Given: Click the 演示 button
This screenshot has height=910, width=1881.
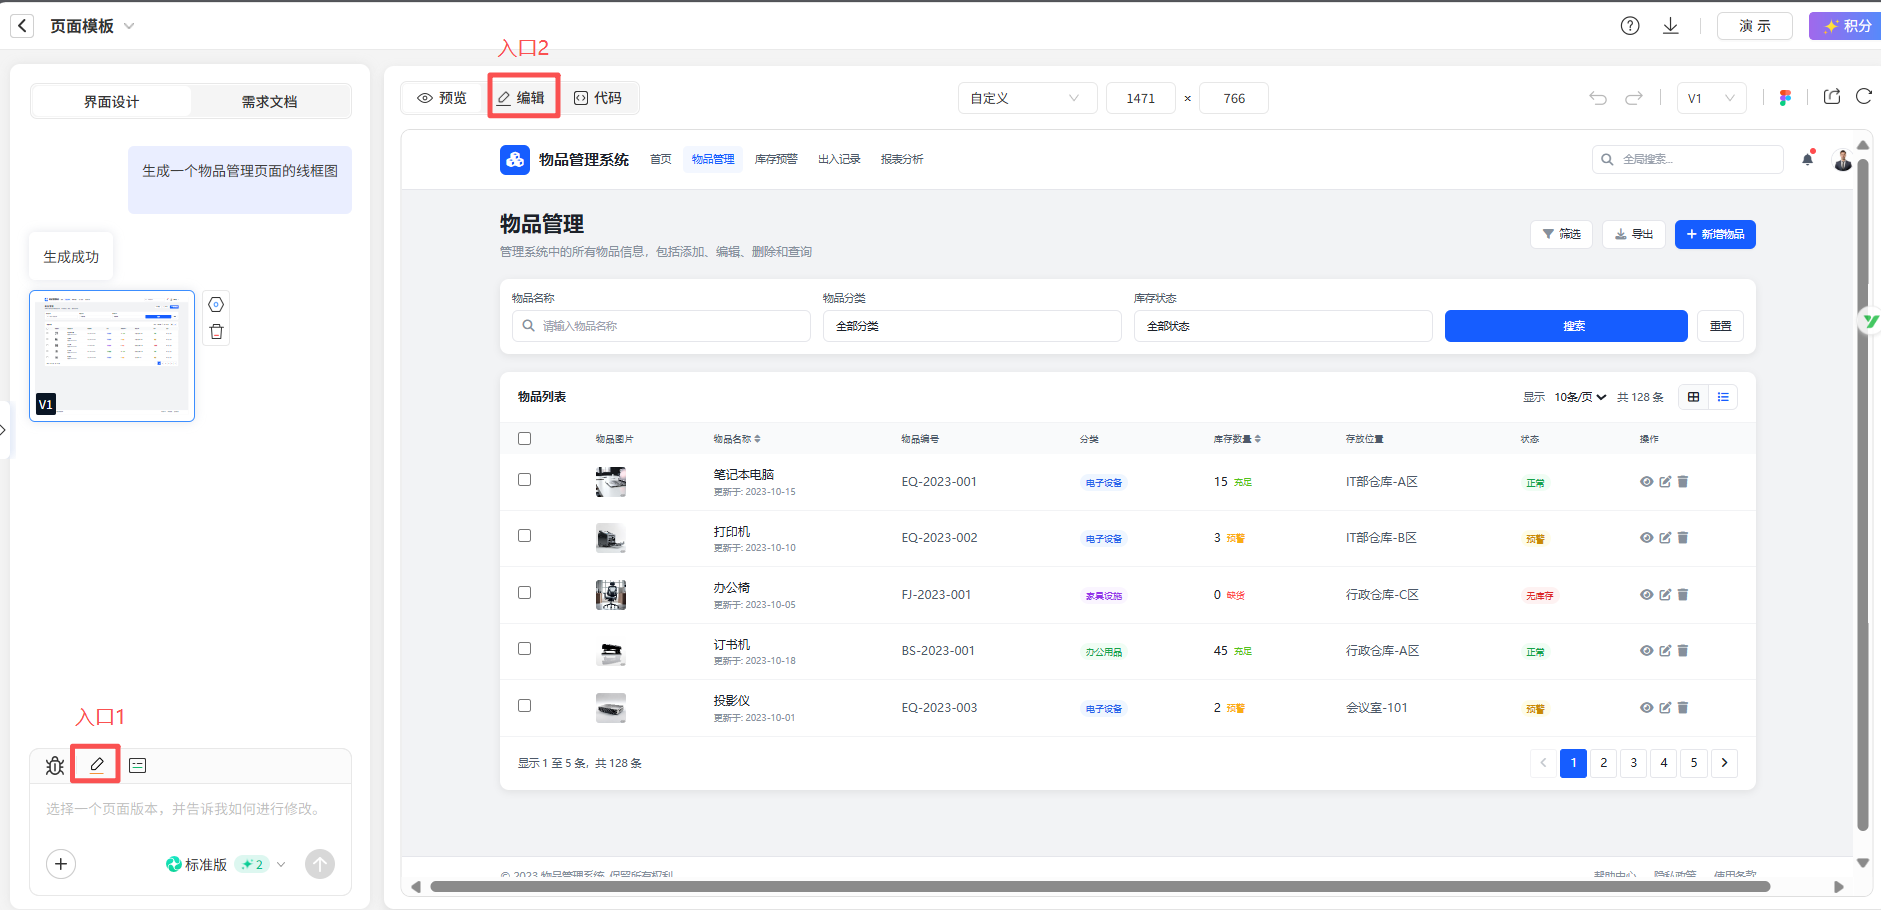Looking at the screenshot, I should pos(1754,26).
